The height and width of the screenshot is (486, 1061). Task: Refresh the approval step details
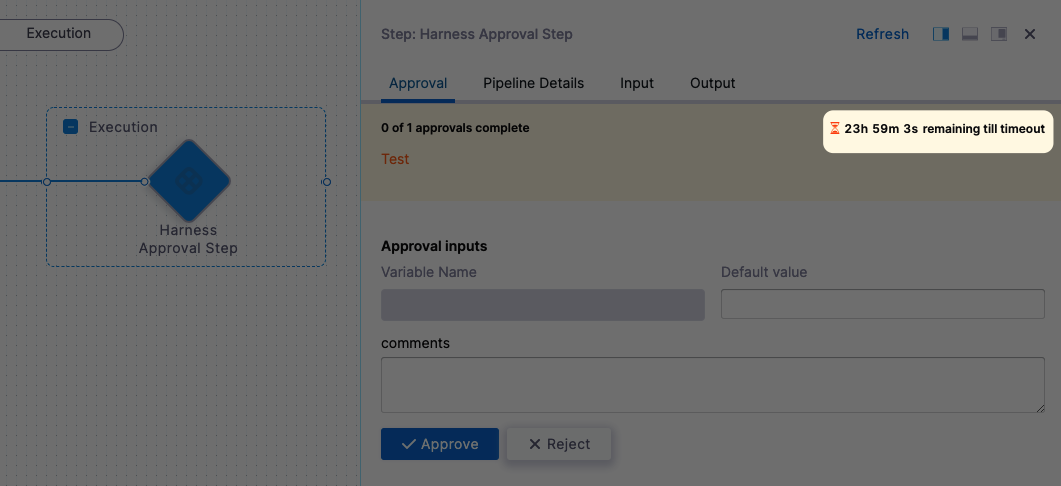pyautogui.click(x=882, y=34)
